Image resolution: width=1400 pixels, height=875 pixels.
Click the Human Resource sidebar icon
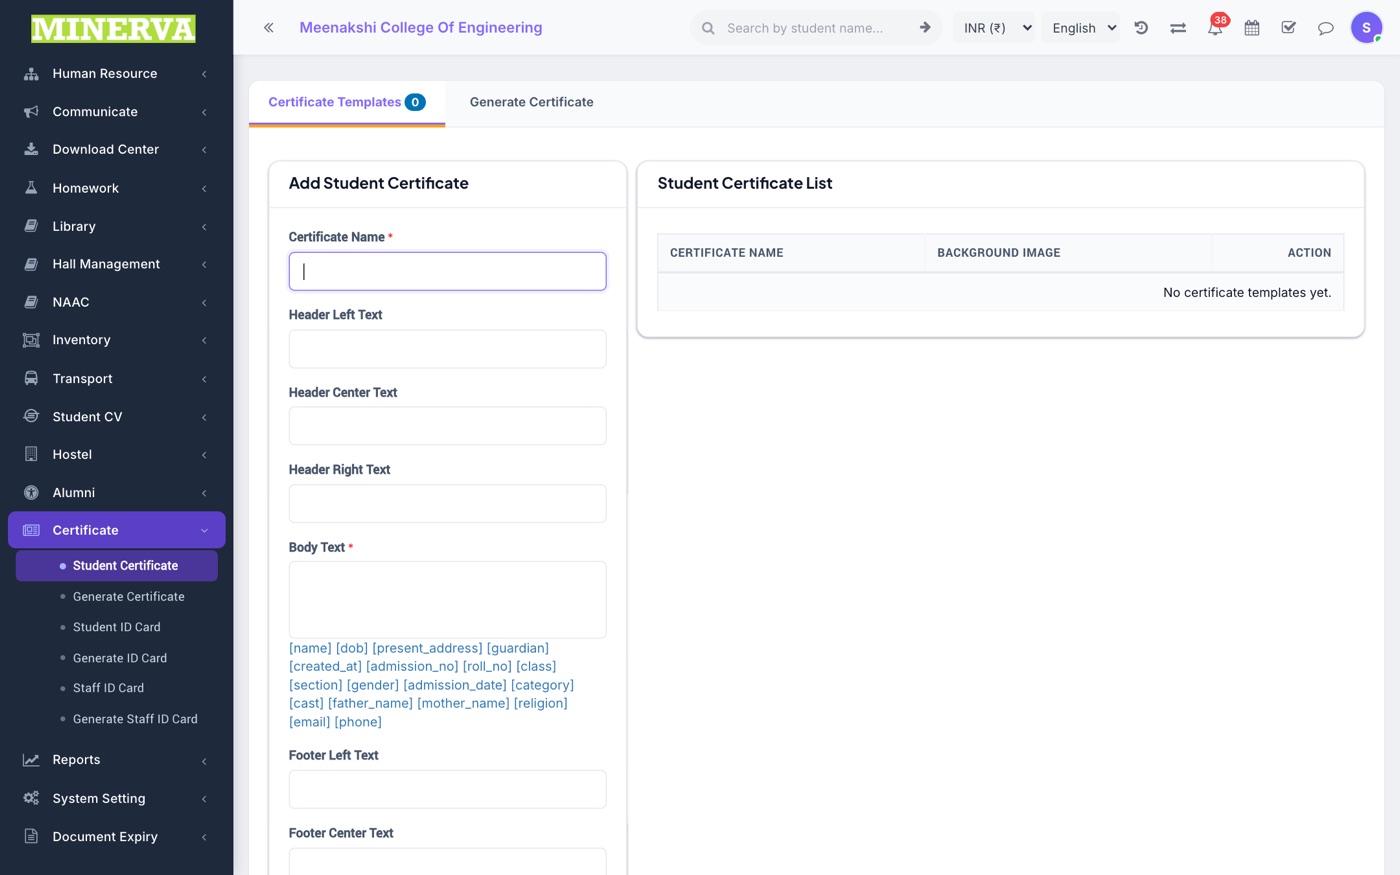[31, 74]
